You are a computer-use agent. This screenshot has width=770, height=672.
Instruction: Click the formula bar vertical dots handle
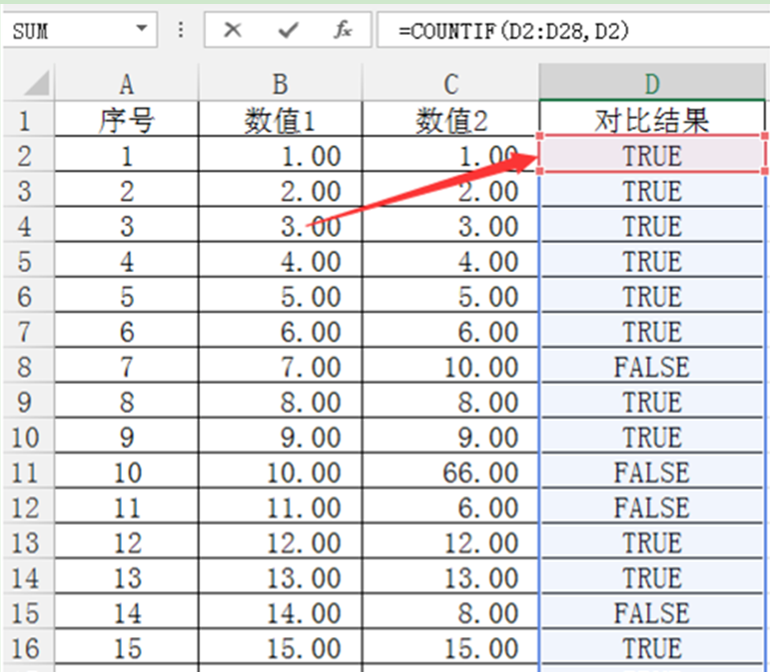181,30
